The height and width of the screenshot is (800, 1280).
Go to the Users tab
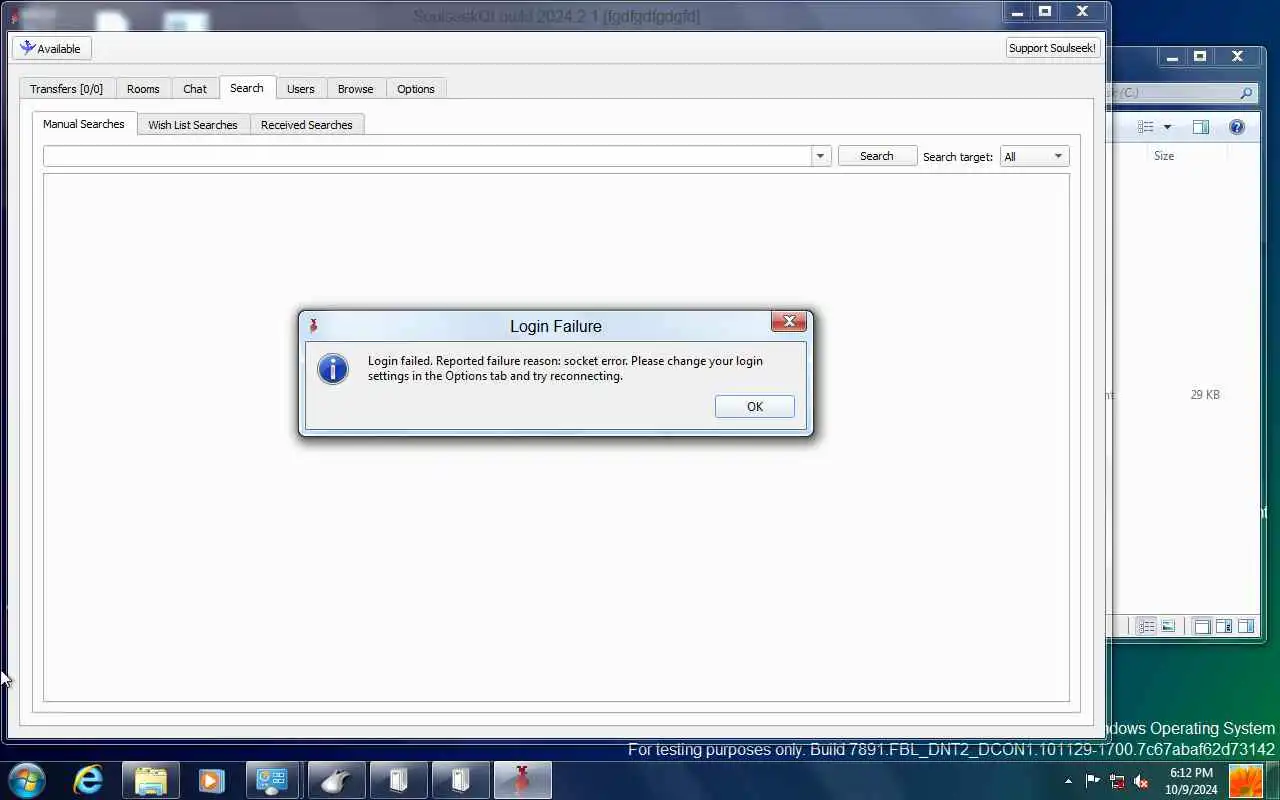[x=301, y=89]
